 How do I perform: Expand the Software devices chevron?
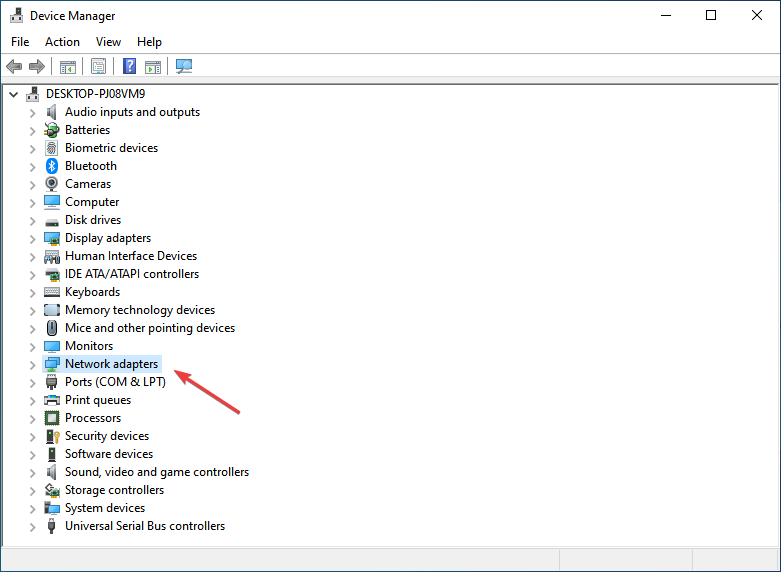pyautogui.click(x=32, y=454)
